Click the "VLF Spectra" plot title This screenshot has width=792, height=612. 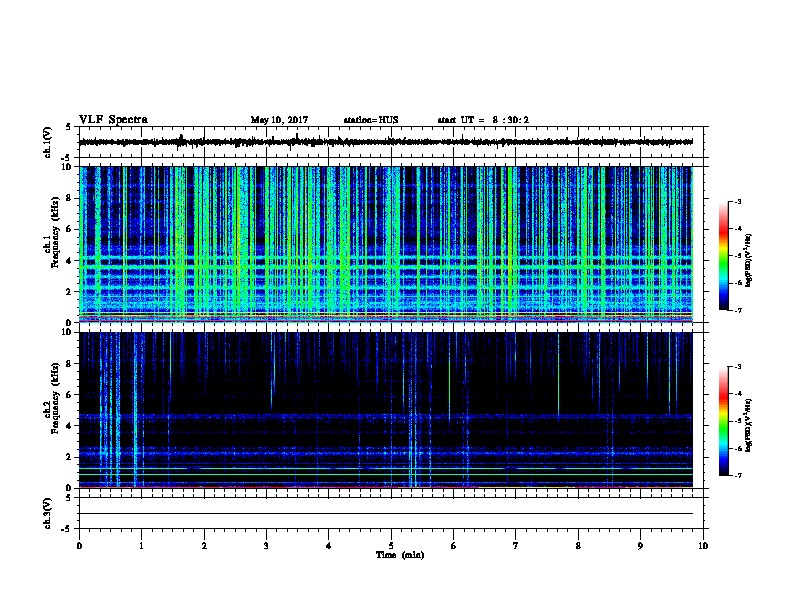113,119
